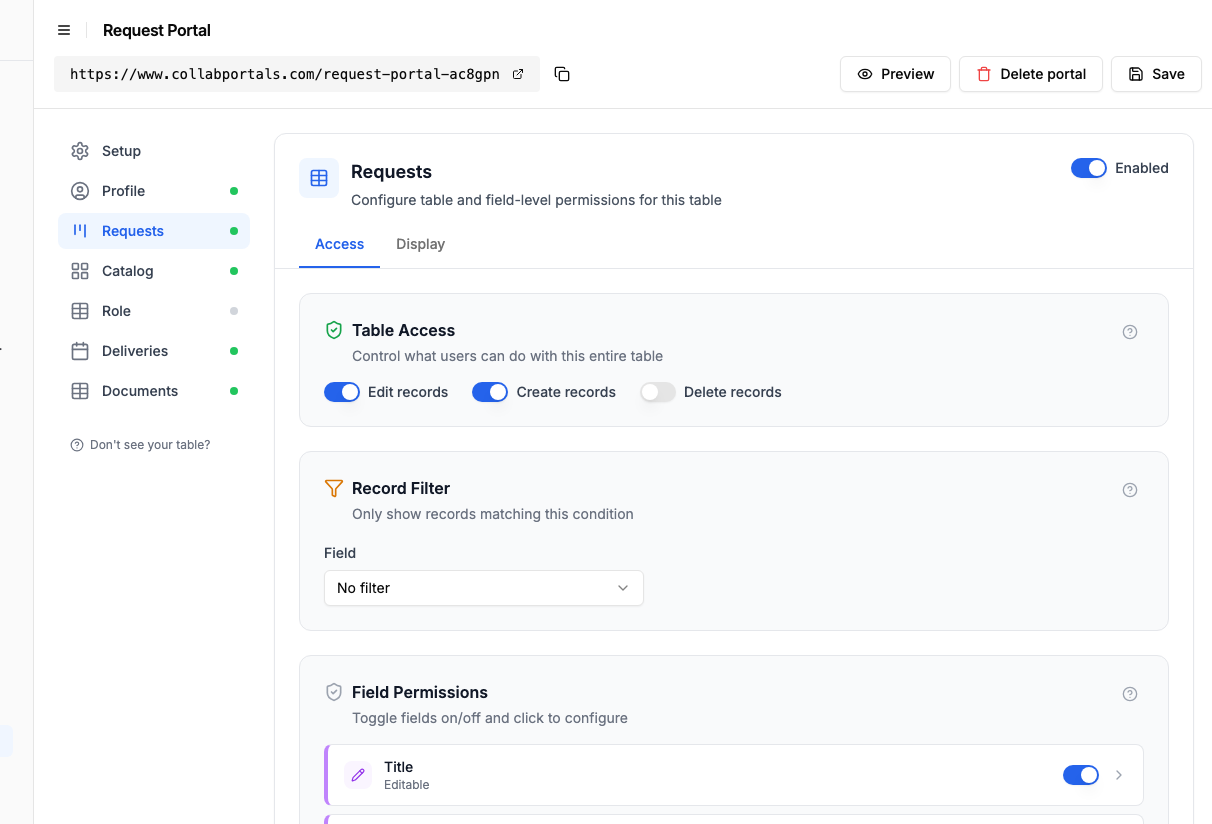This screenshot has height=824, width=1212.
Task: Click the Record Filter funnel icon
Action: pyautogui.click(x=334, y=488)
